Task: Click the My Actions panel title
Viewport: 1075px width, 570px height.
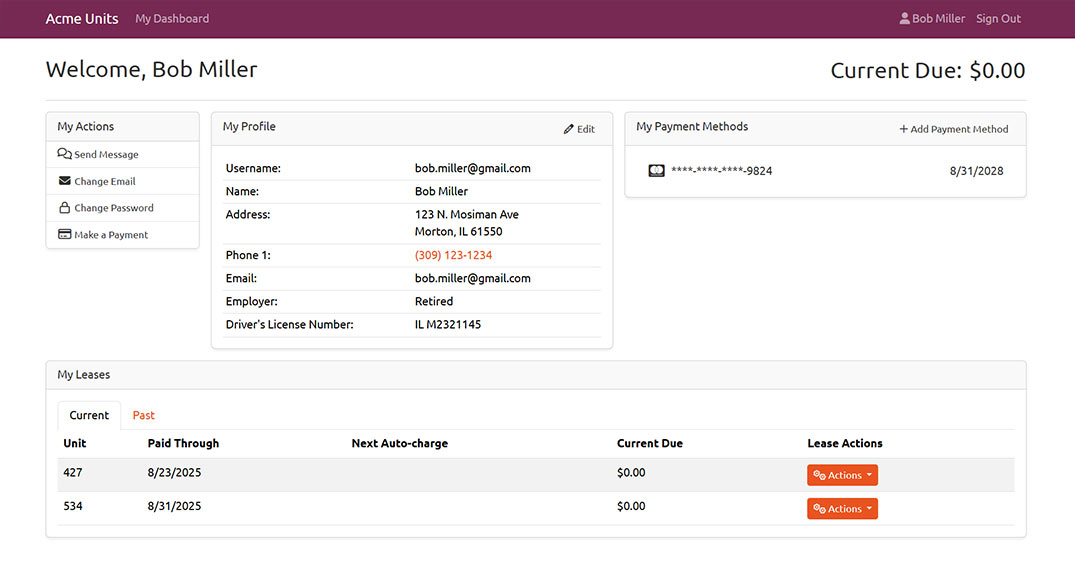Action: [x=86, y=126]
